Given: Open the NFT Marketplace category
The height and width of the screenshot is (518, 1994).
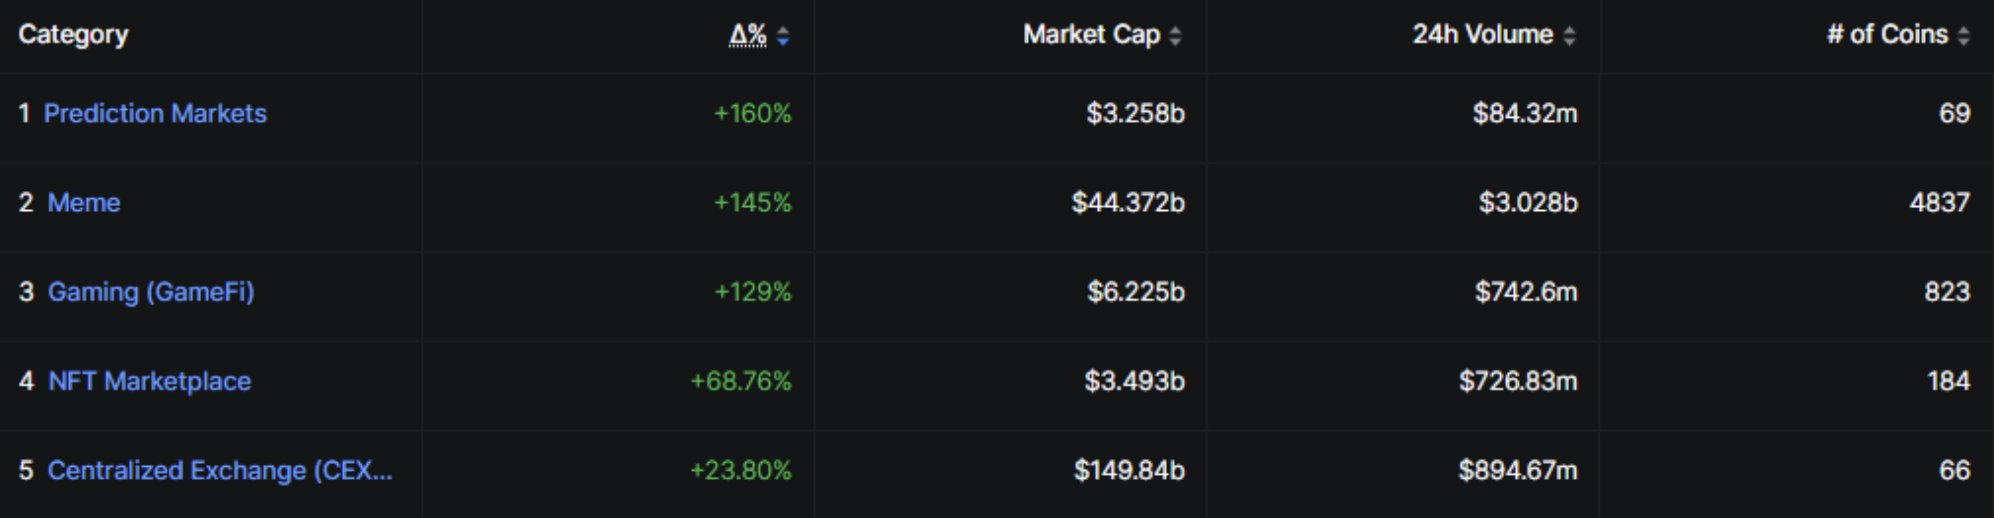Looking at the screenshot, I should click(x=149, y=381).
